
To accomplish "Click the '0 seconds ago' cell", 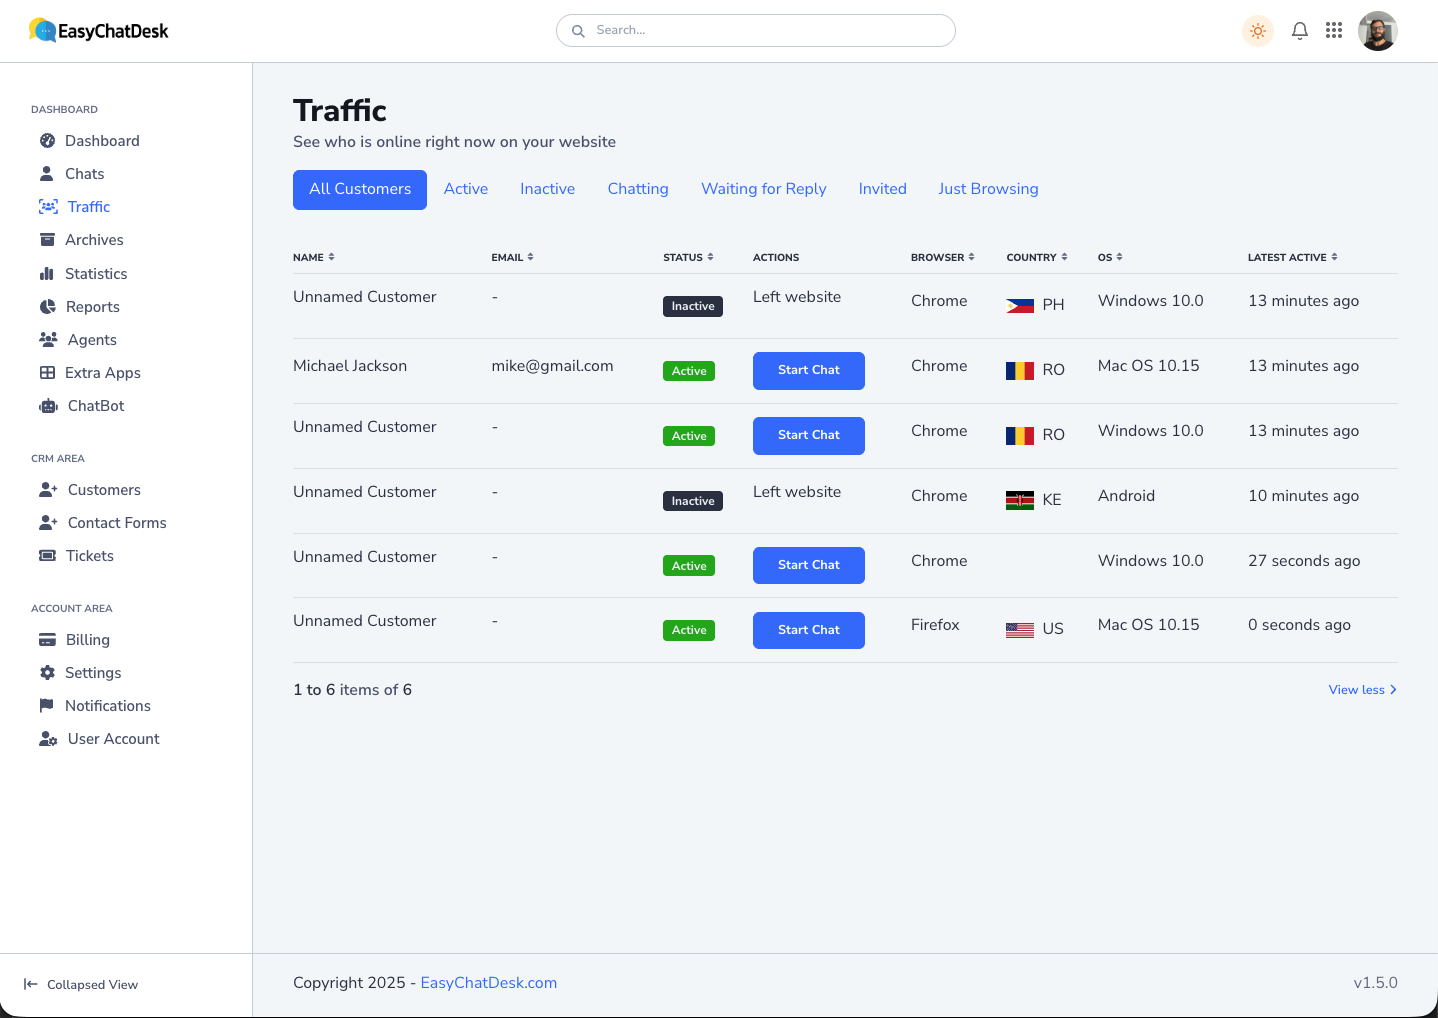I will click(x=1299, y=625).
